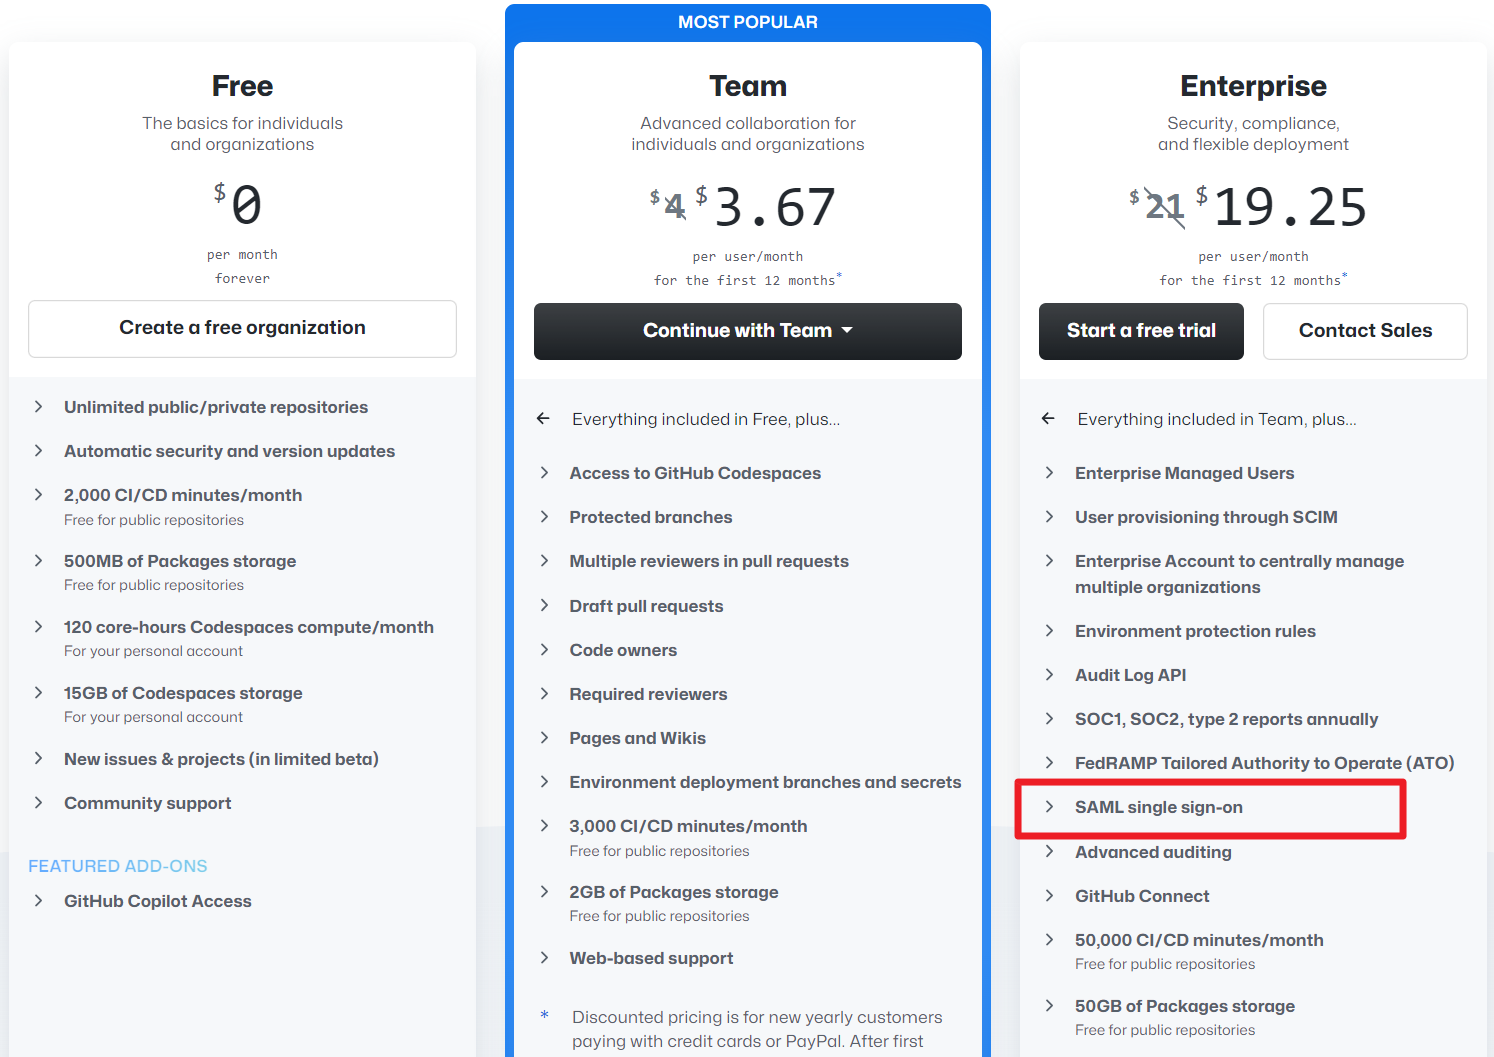Click the Contact Sales button
This screenshot has width=1494, height=1057.
1365,331
